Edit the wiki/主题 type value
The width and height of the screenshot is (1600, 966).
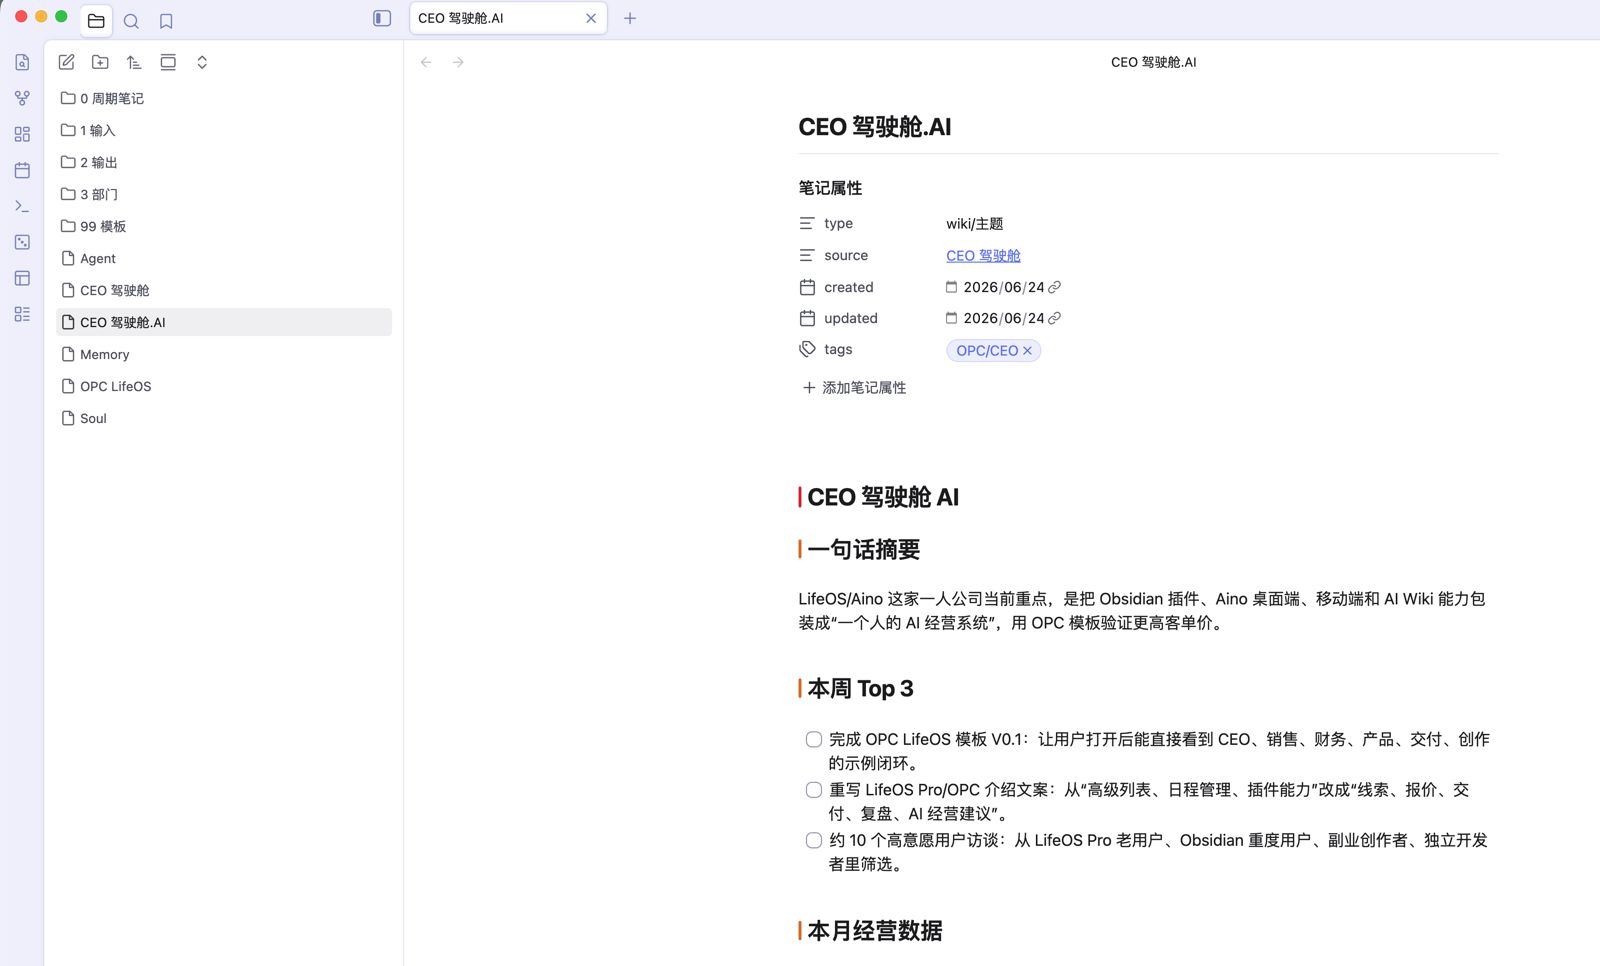[975, 224]
